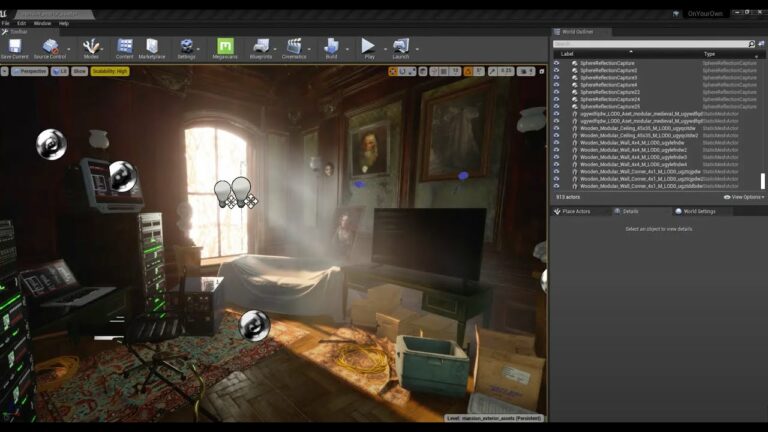The height and width of the screenshot is (432, 768).
Task: Click the World Outliner scrollbar thumb
Action: tap(762, 181)
